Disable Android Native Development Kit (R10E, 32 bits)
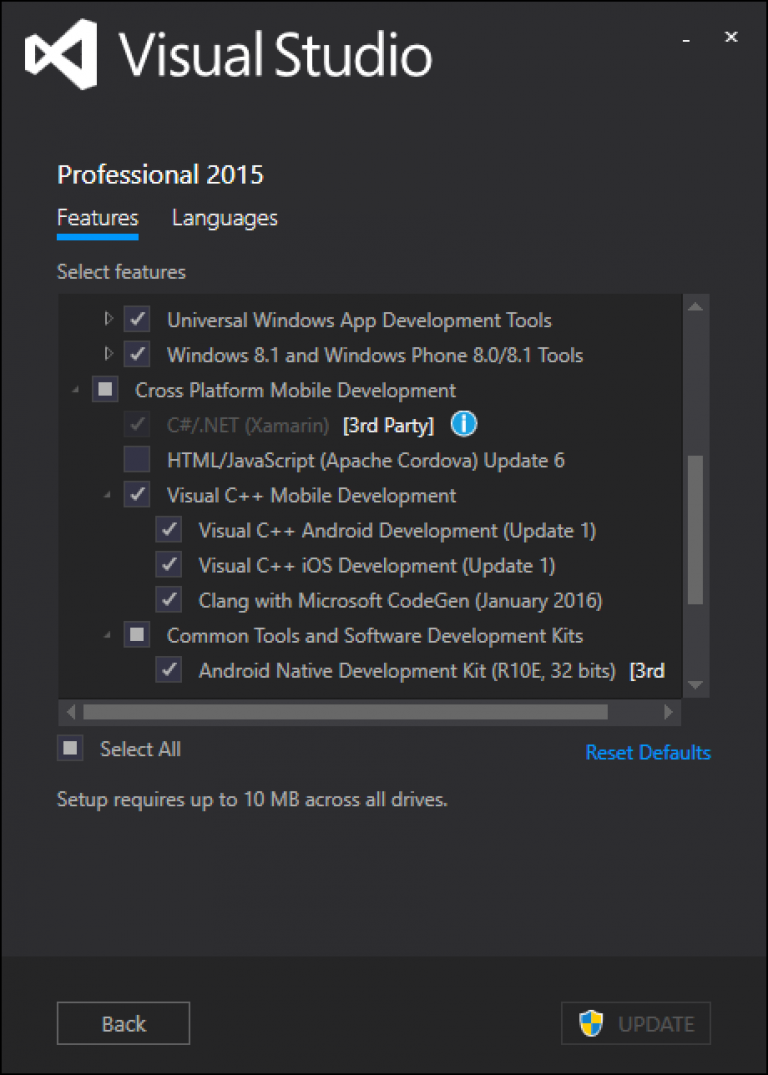This screenshot has height=1075, width=768. pos(168,670)
